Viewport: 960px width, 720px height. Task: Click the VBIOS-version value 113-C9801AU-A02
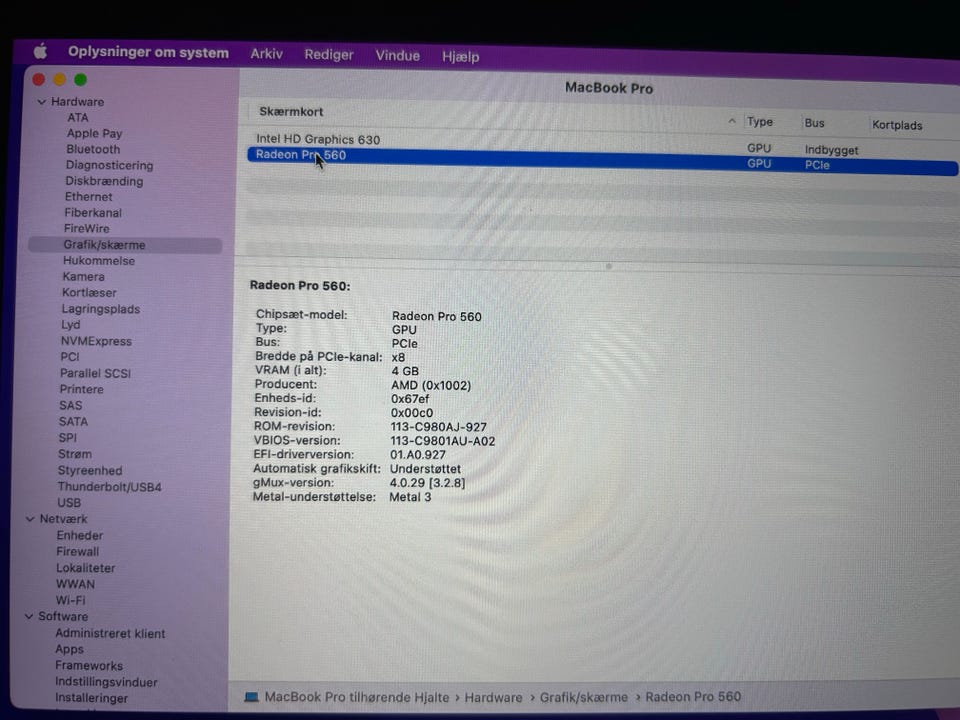coord(443,441)
